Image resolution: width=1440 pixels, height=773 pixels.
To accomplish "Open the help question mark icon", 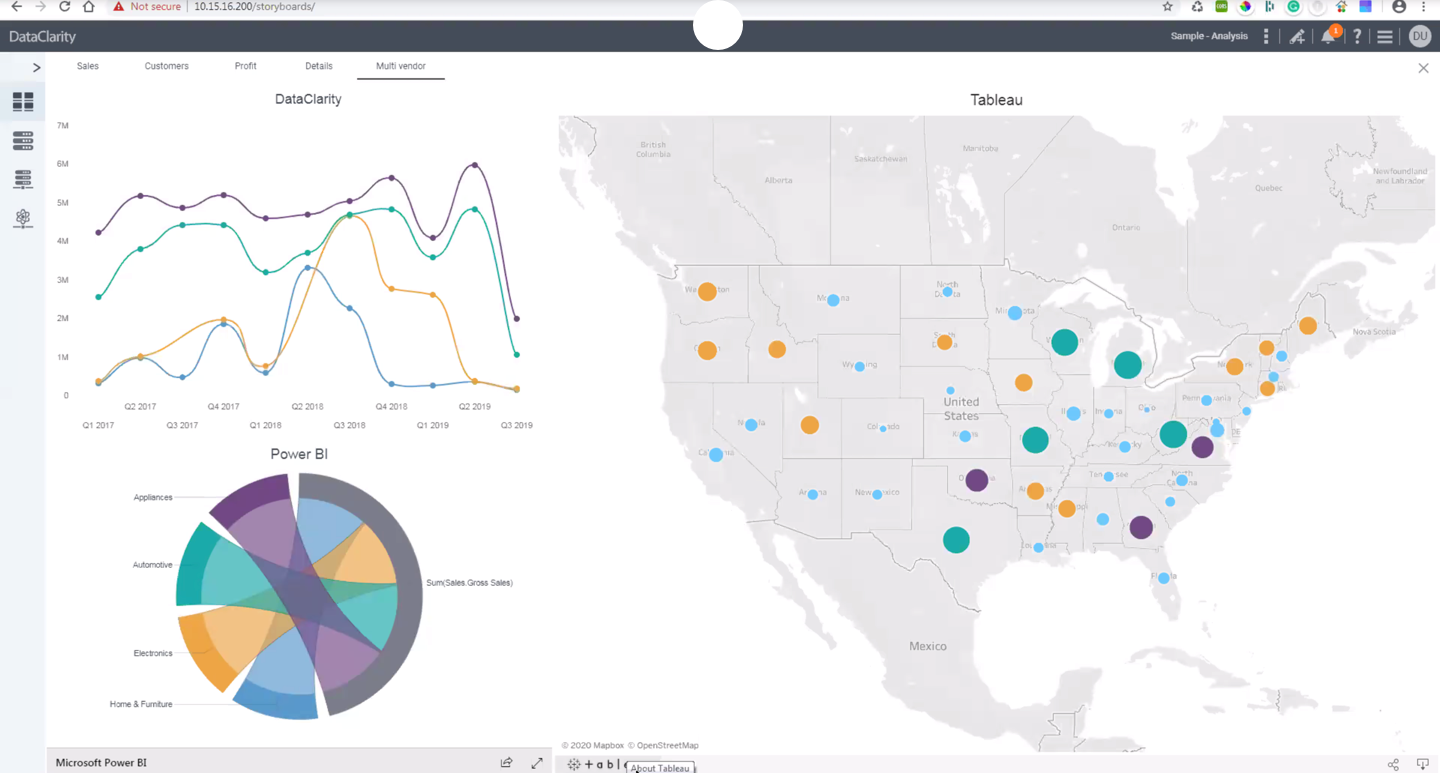I will pos(1357,36).
